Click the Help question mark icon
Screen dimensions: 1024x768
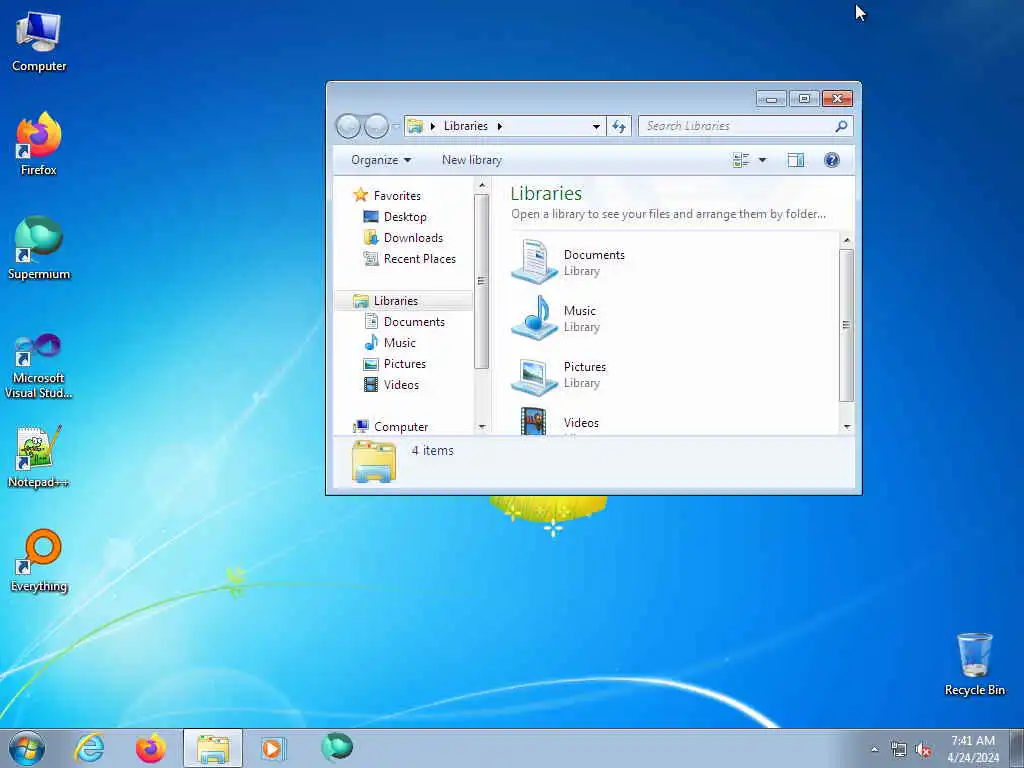coord(831,160)
